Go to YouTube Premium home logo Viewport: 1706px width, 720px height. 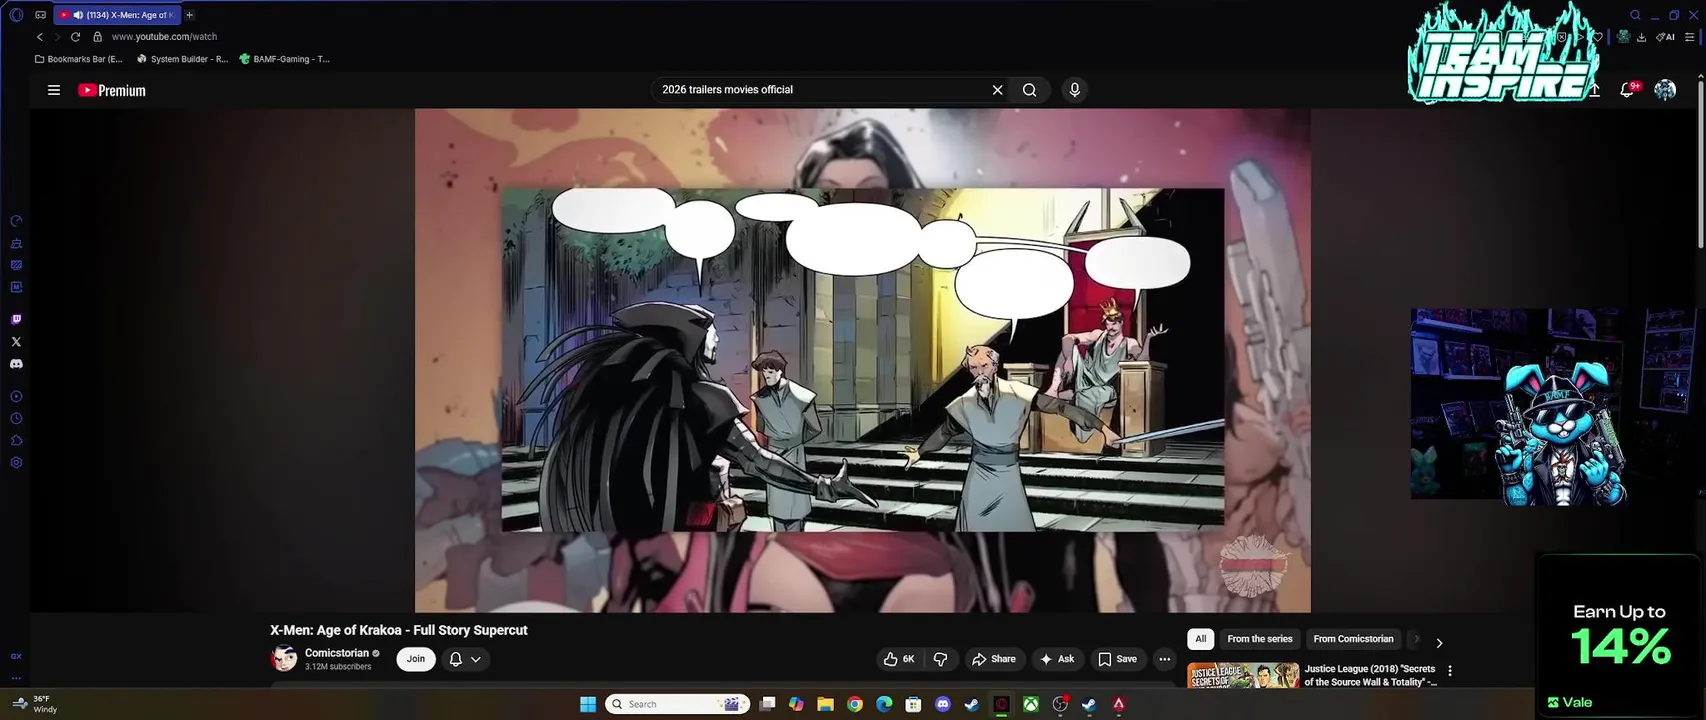point(112,90)
